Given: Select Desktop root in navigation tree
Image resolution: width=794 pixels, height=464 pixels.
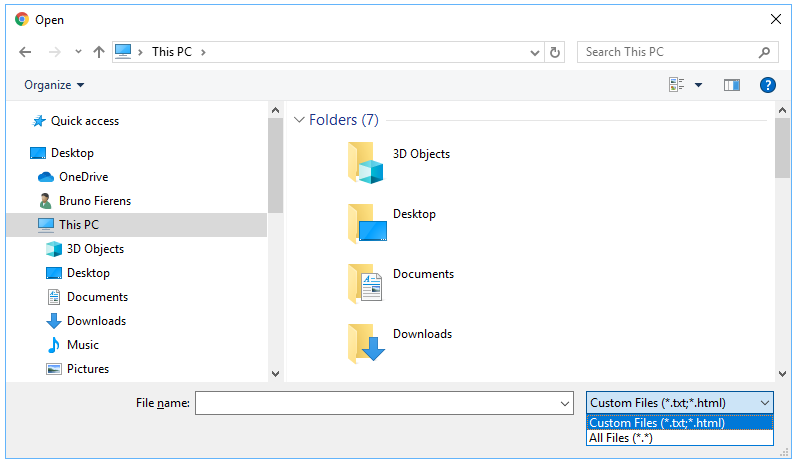Looking at the screenshot, I should [72, 152].
